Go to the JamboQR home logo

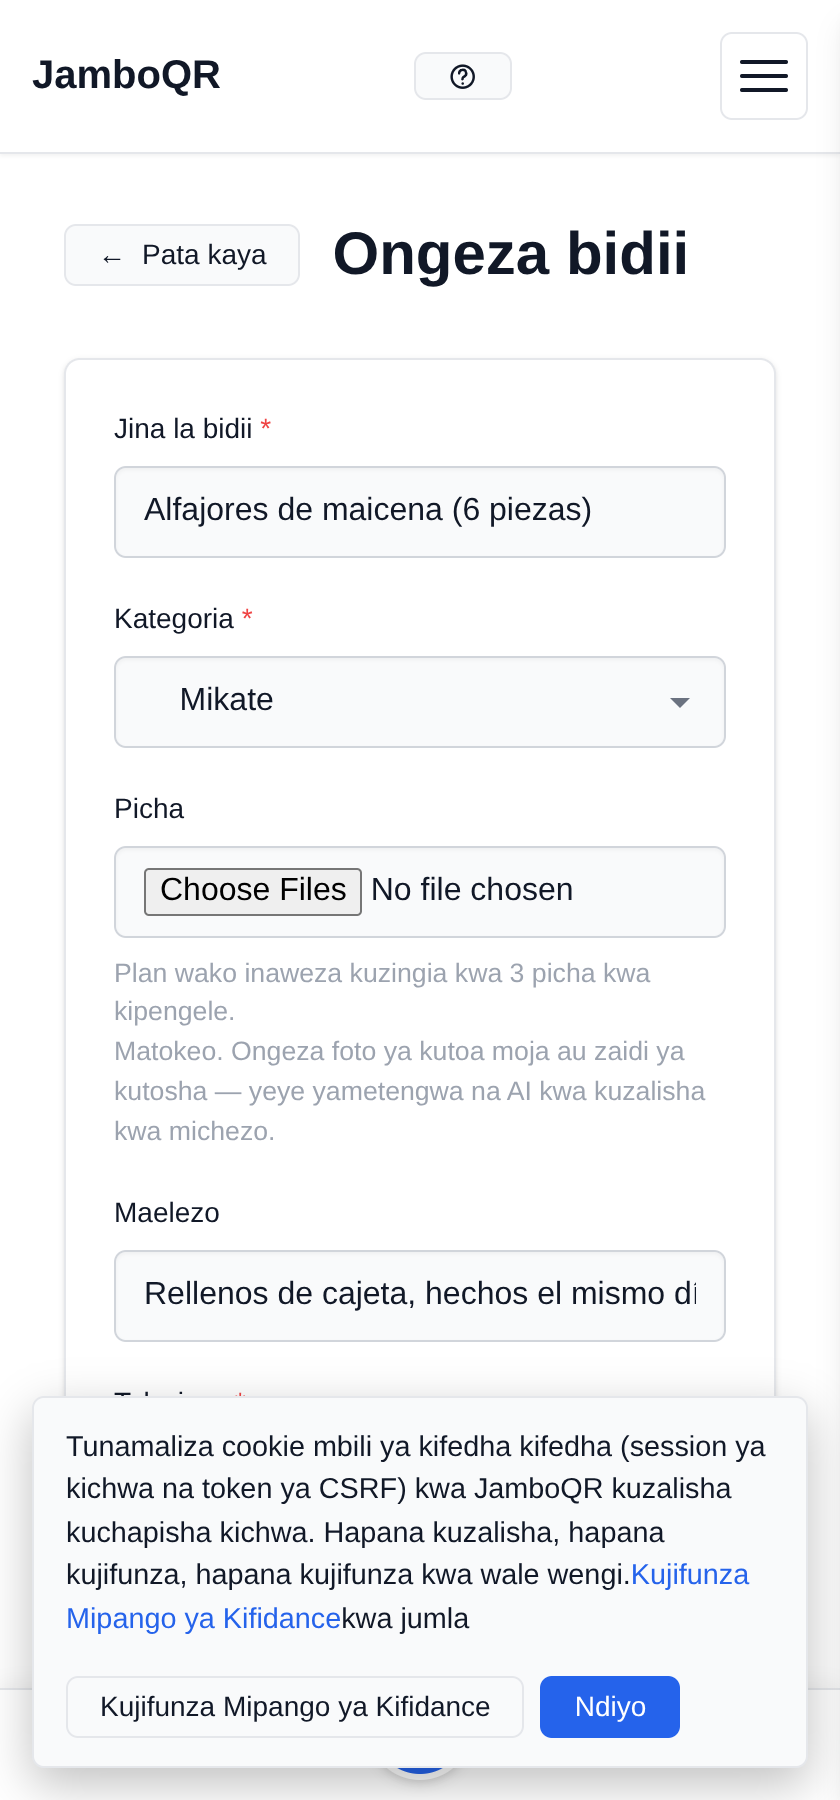point(126,75)
